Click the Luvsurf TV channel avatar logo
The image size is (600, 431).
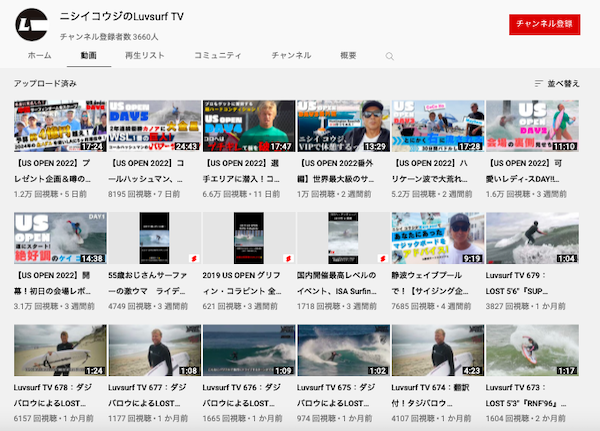(32, 24)
